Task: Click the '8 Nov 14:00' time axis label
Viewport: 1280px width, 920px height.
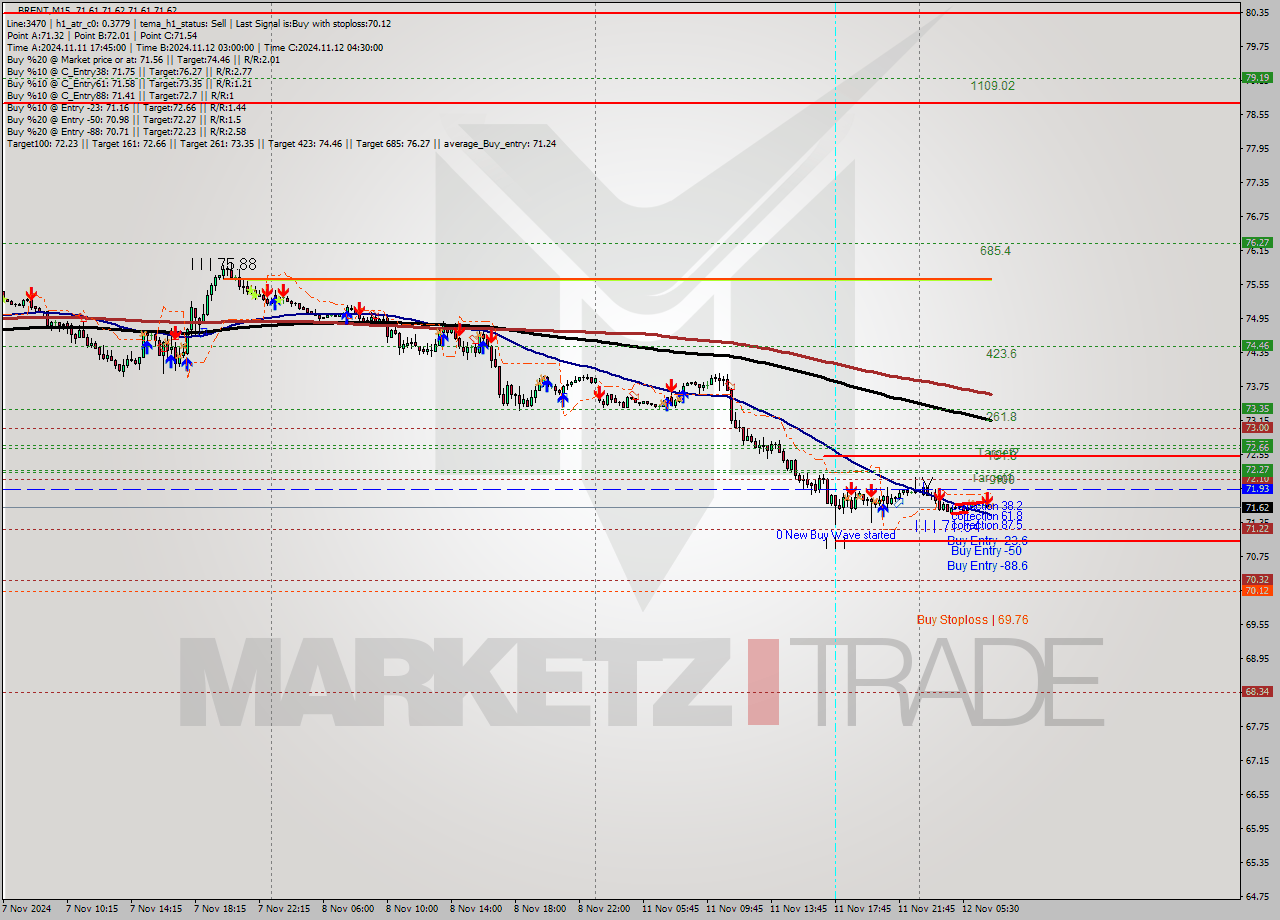Action: pos(477,909)
